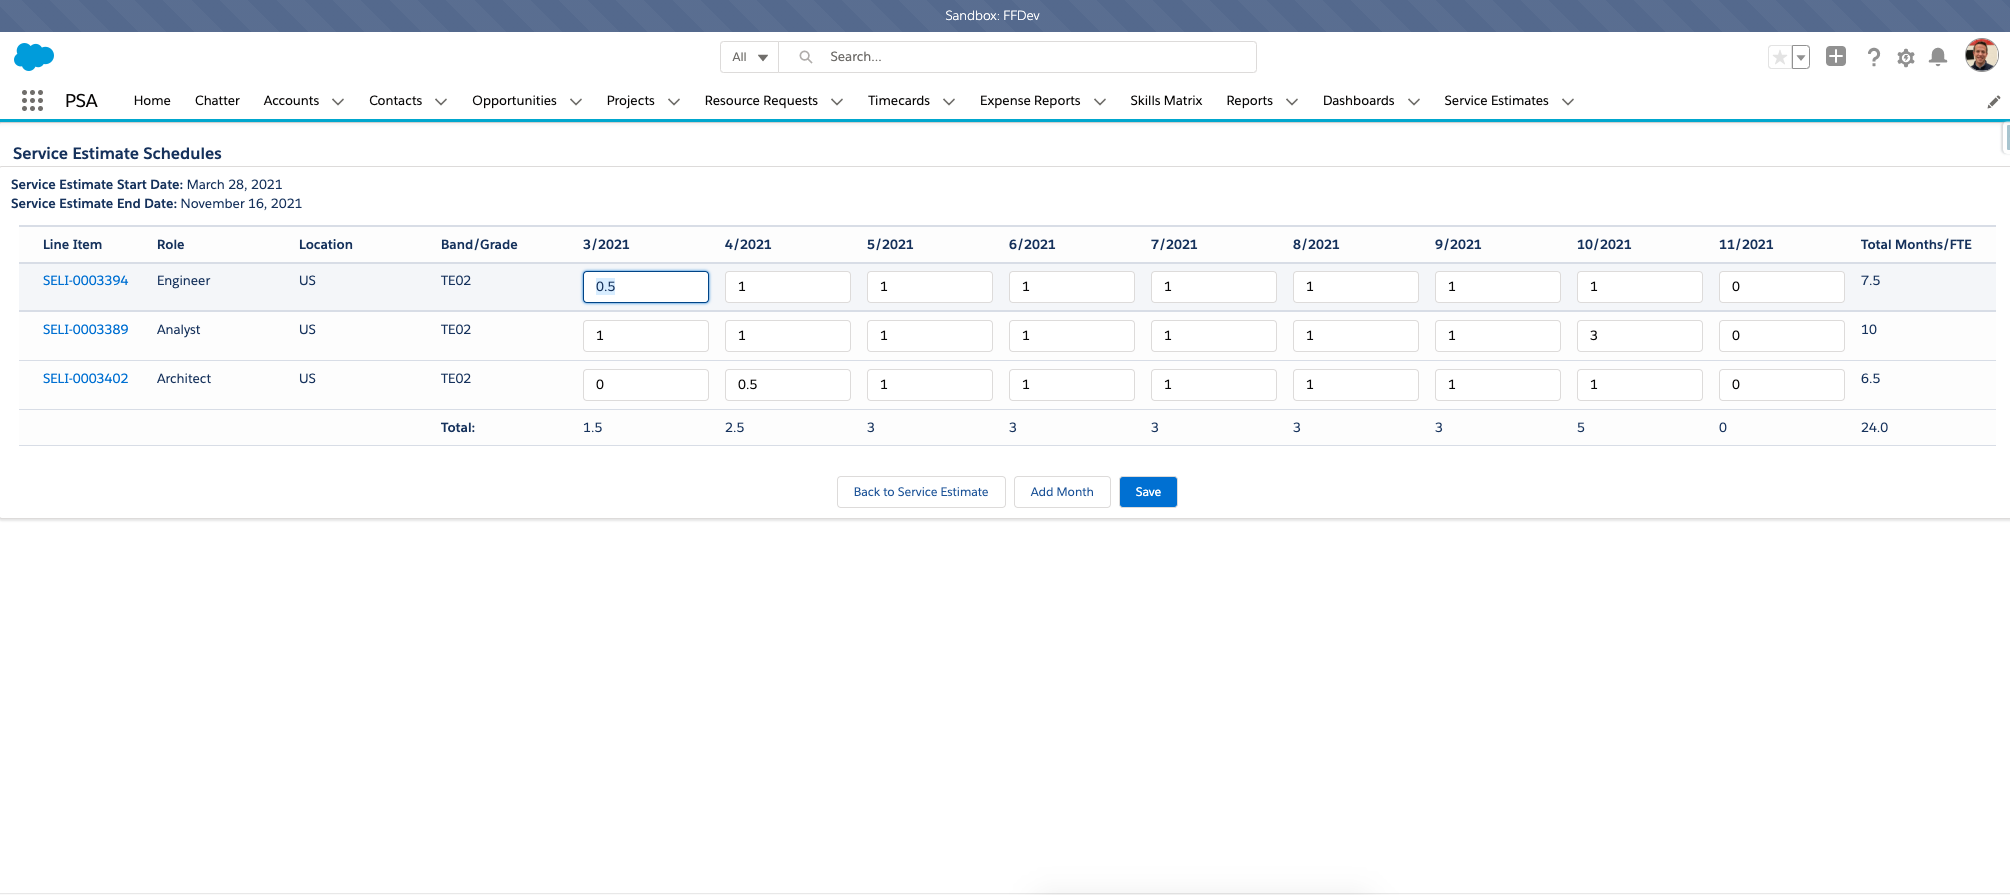Image resolution: width=2010 pixels, height=895 pixels.
Task: Open Accounts tab
Action: tap(291, 101)
